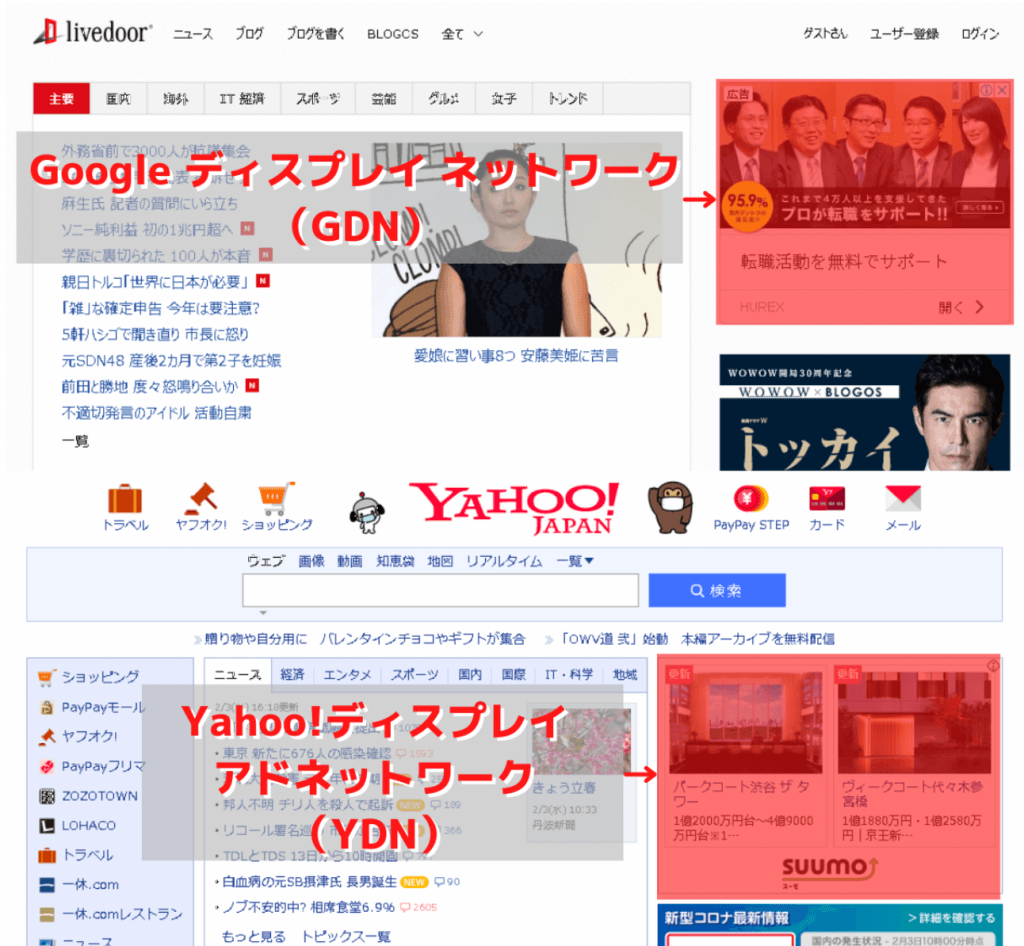The image size is (1024, 946).
Task: Select the スポーツ livedoor tab
Action: point(318,99)
